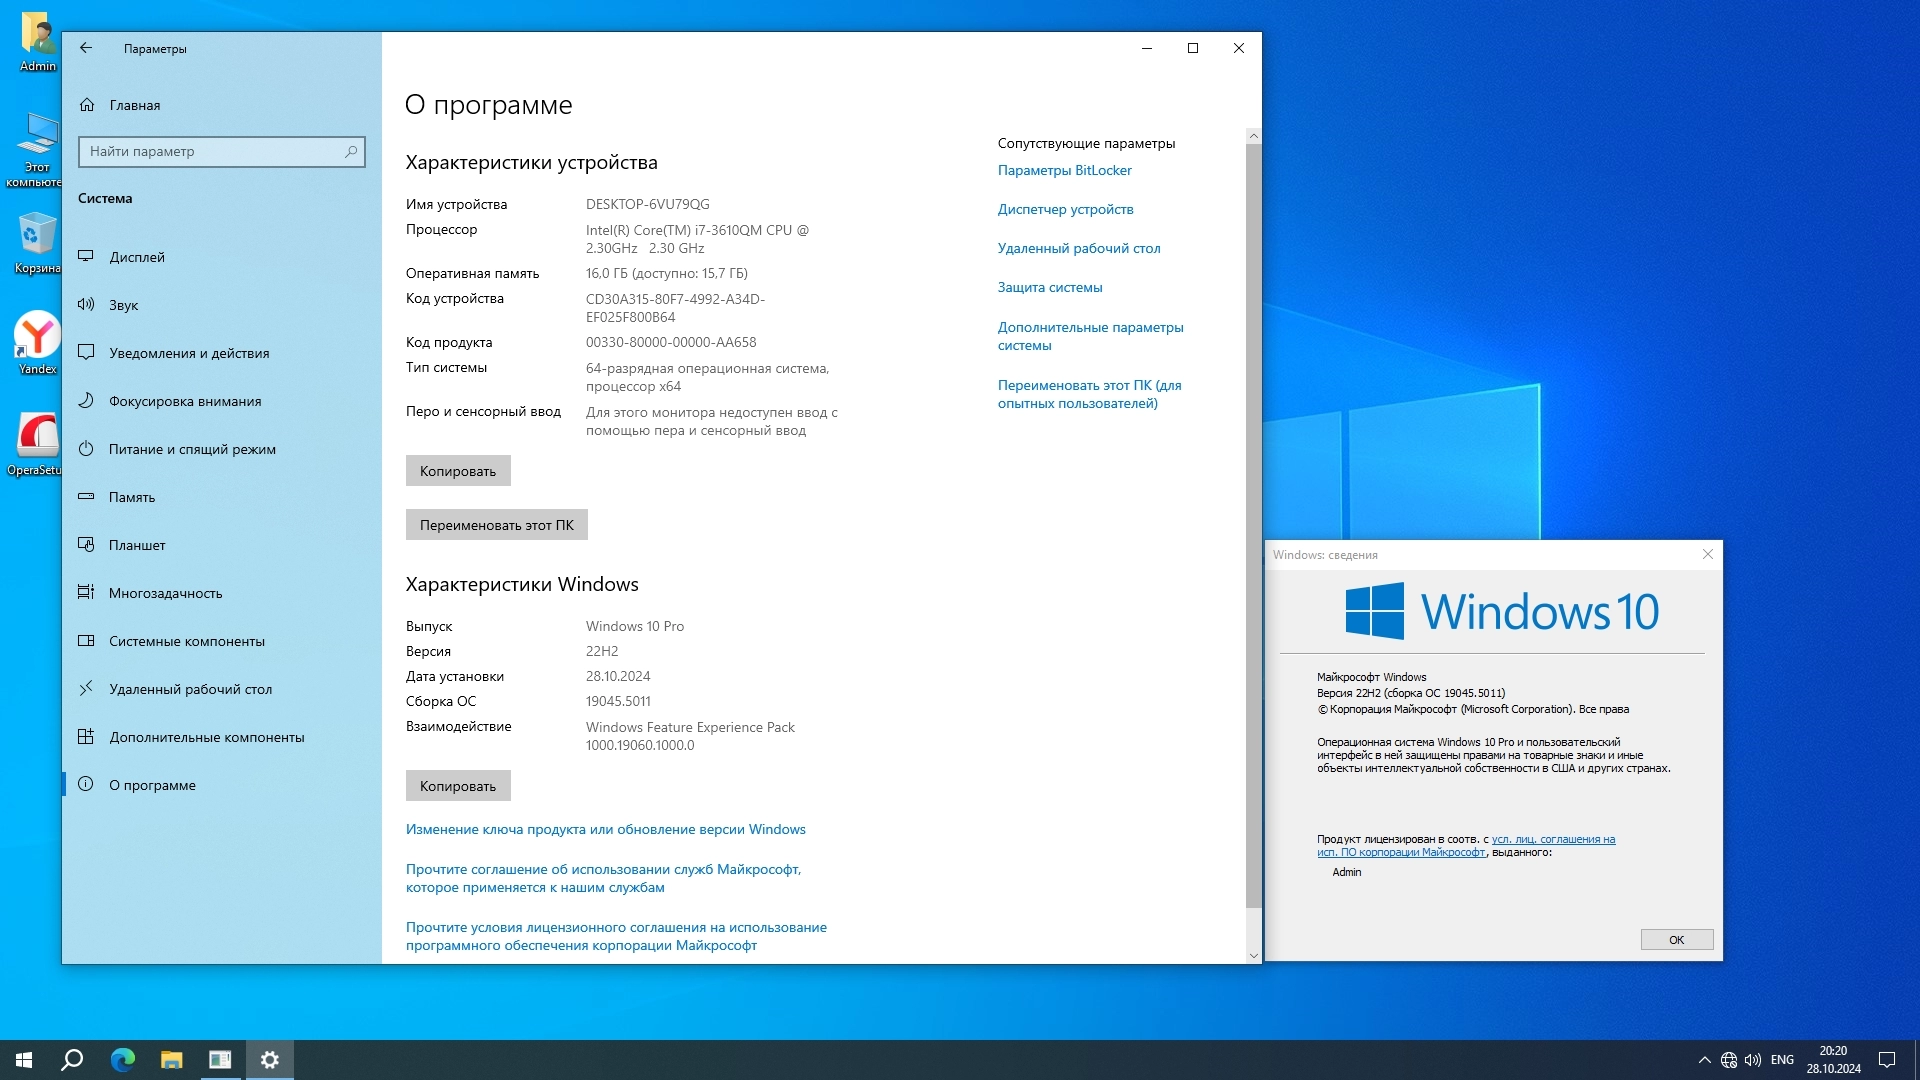This screenshot has height=1080, width=1920.
Task: Go back with the arrow icon
Action: coord(86,48)
